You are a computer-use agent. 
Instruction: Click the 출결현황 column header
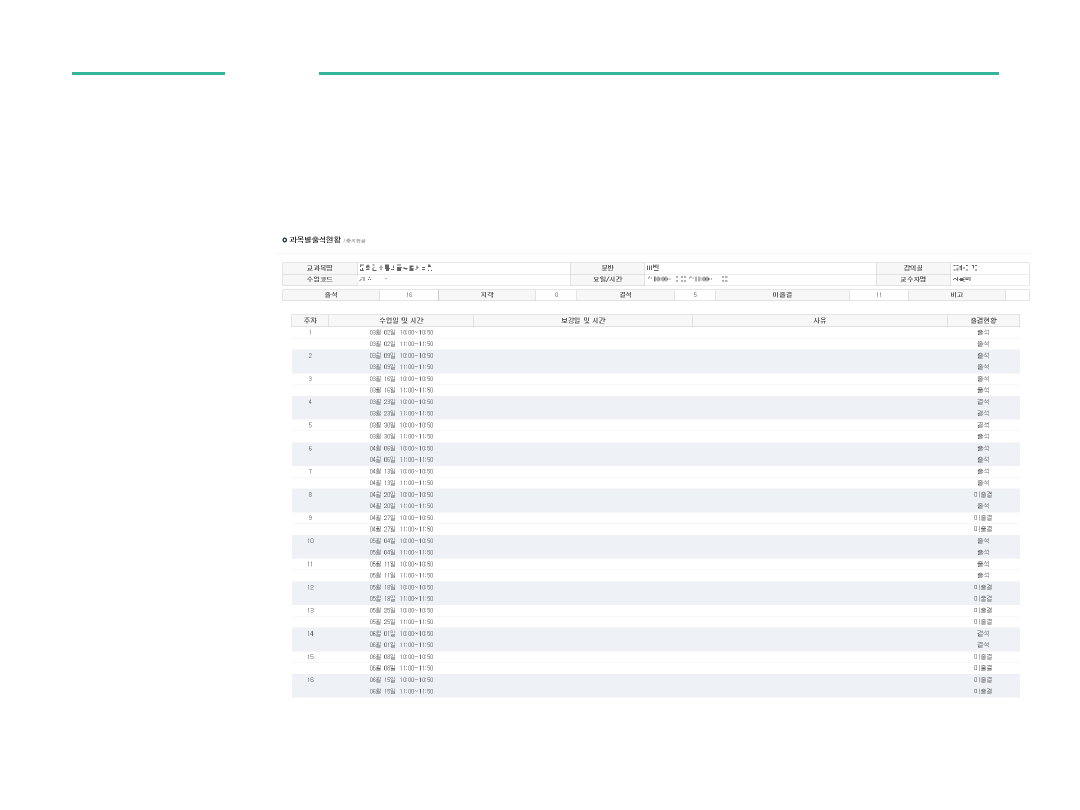983,320
